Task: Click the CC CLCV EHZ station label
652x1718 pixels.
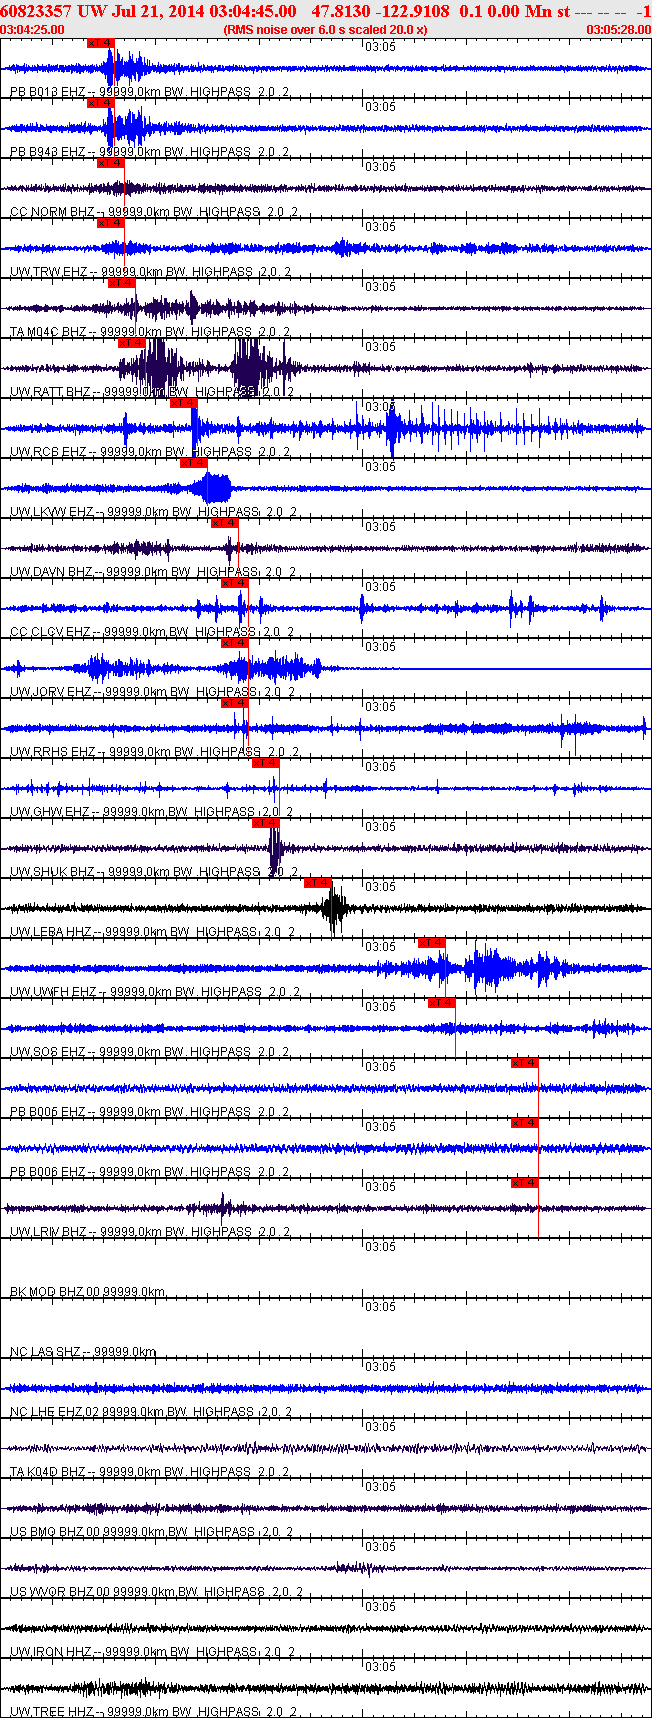Action: tap(153, 632)
